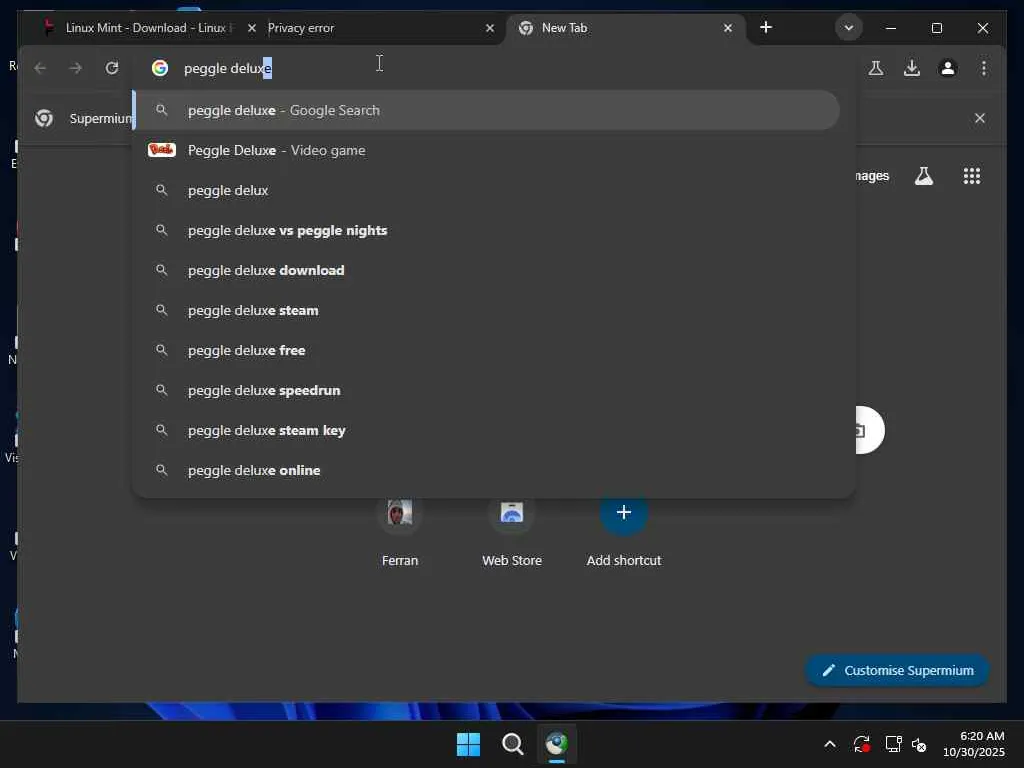The width and height of the screenshot is (1024, 768).
Task: Click the muted volume tray icon
Action: (x=919, y=744)
